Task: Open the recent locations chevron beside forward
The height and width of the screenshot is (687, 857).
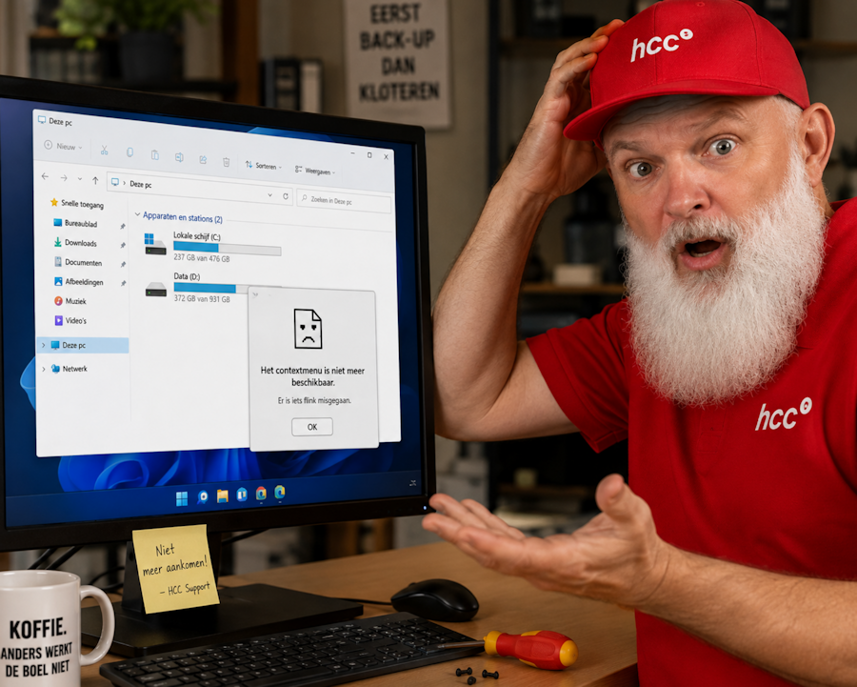Action: click(80, 179)
